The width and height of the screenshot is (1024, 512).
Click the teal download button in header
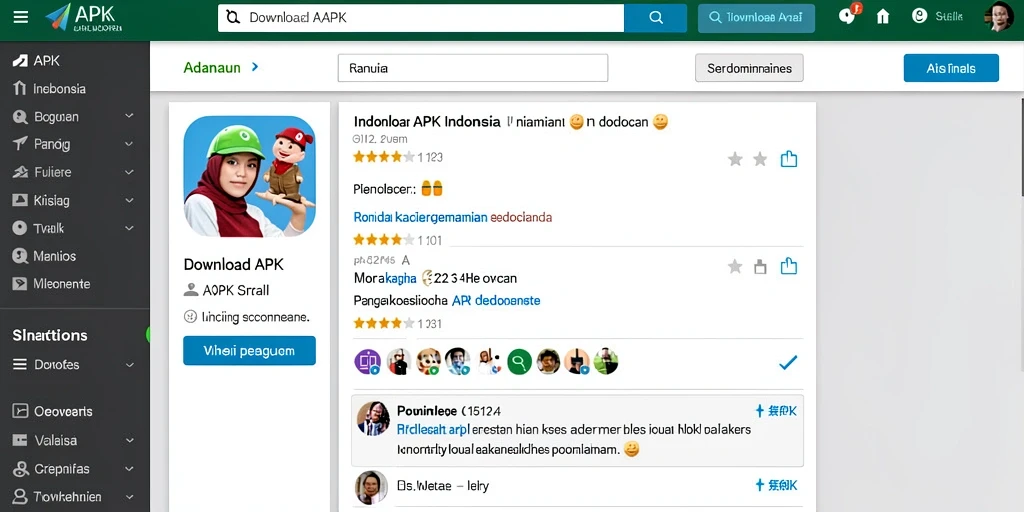756,18
